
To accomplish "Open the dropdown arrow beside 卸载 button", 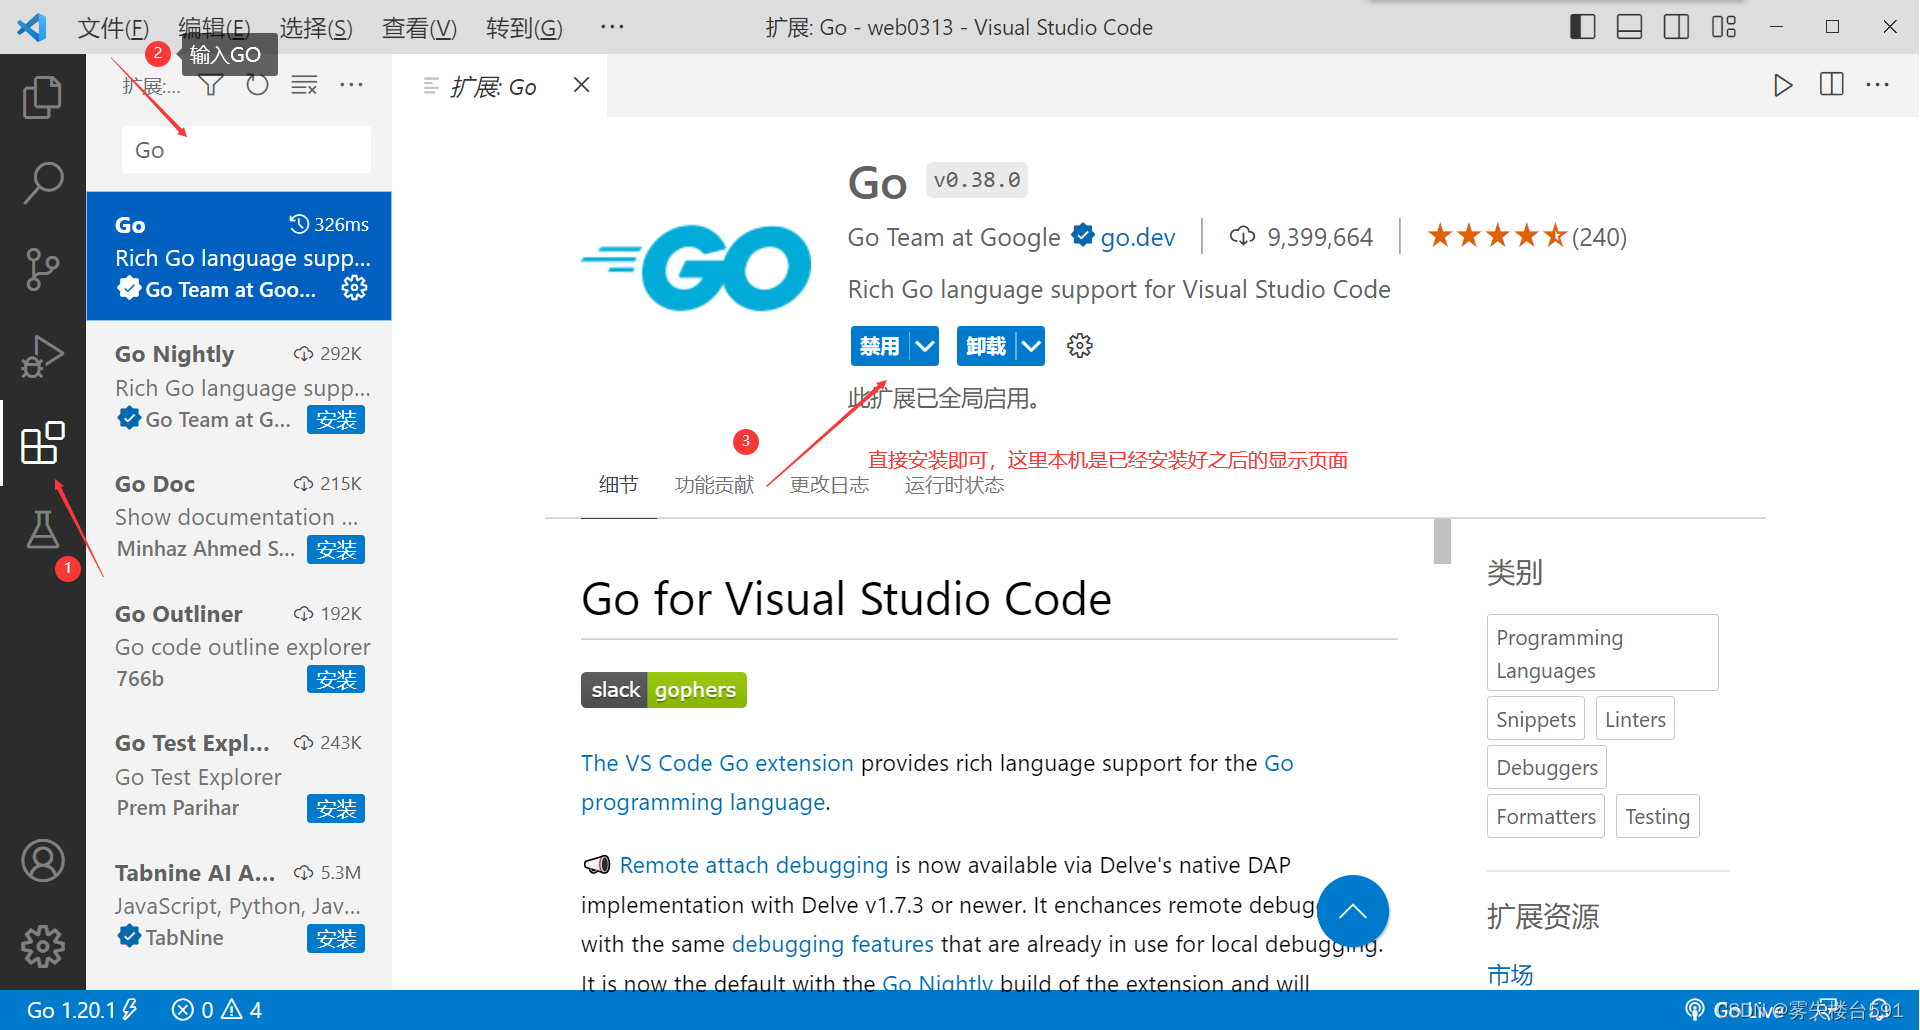I will (1030, 345).
